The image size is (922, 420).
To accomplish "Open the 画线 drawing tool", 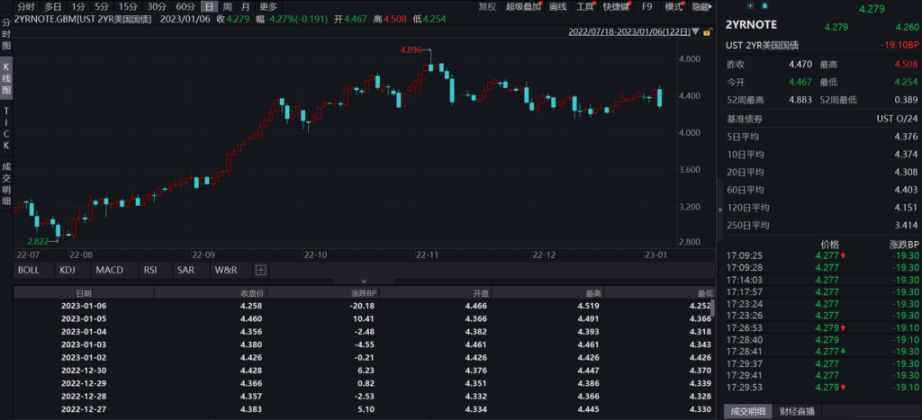I will point(557,7).
